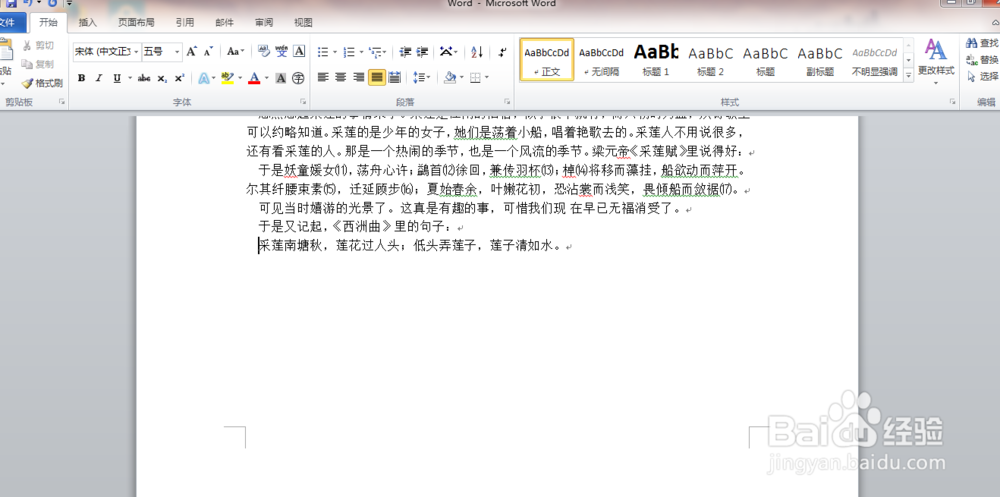Open the font size dropdown (五号)

178,52
